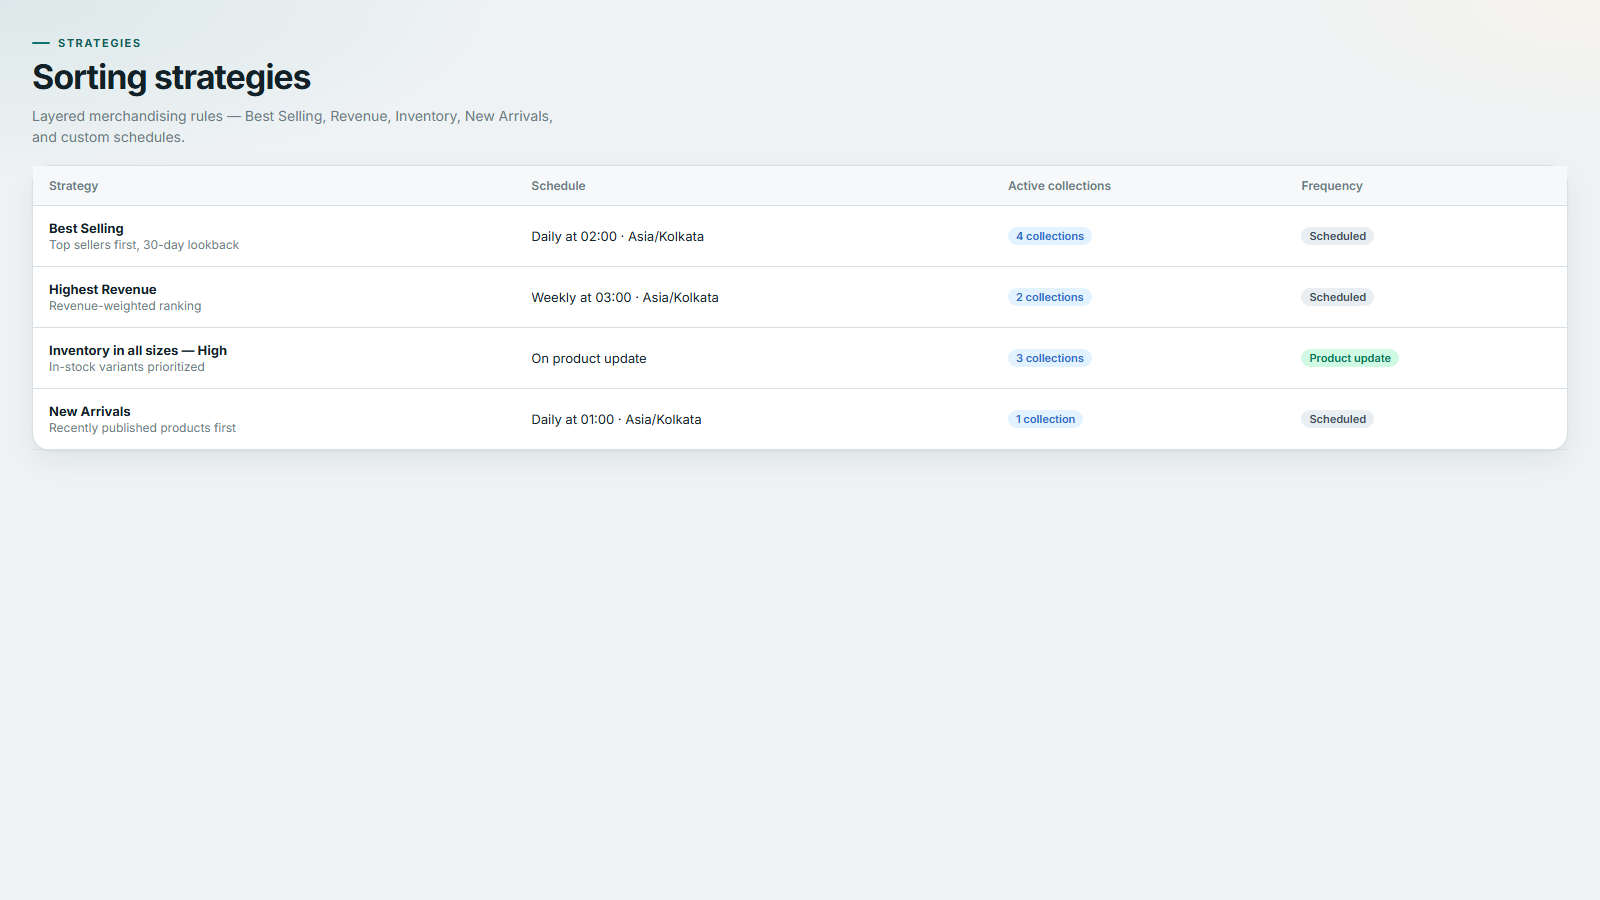Open the Inventory in all sizes — High strategy
This screenshot has height=900, width=1600.
point(138,351)
